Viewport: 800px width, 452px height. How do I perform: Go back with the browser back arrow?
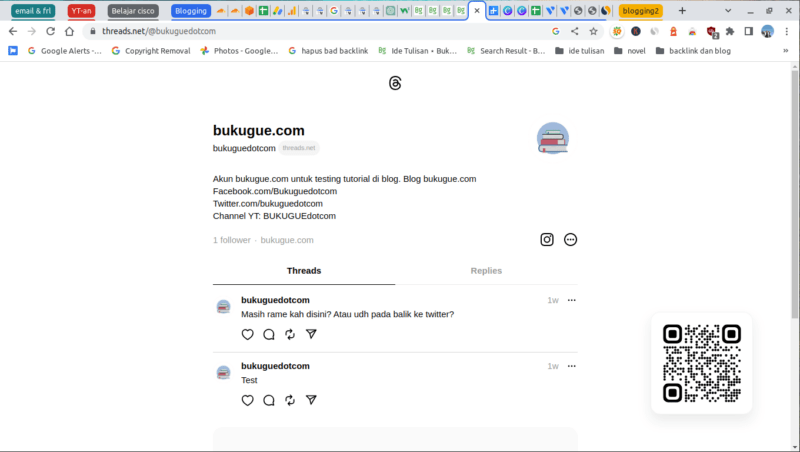tap(13, 31)
